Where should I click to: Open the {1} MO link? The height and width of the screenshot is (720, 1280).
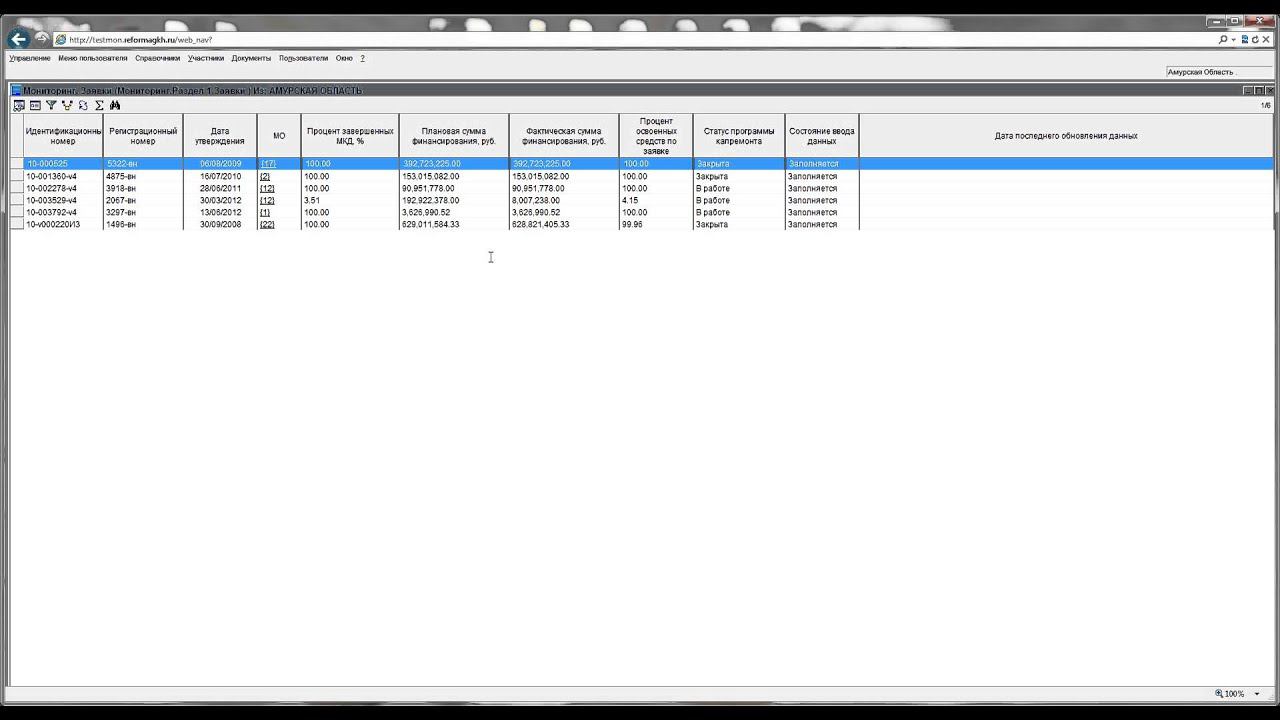(265, 212)
